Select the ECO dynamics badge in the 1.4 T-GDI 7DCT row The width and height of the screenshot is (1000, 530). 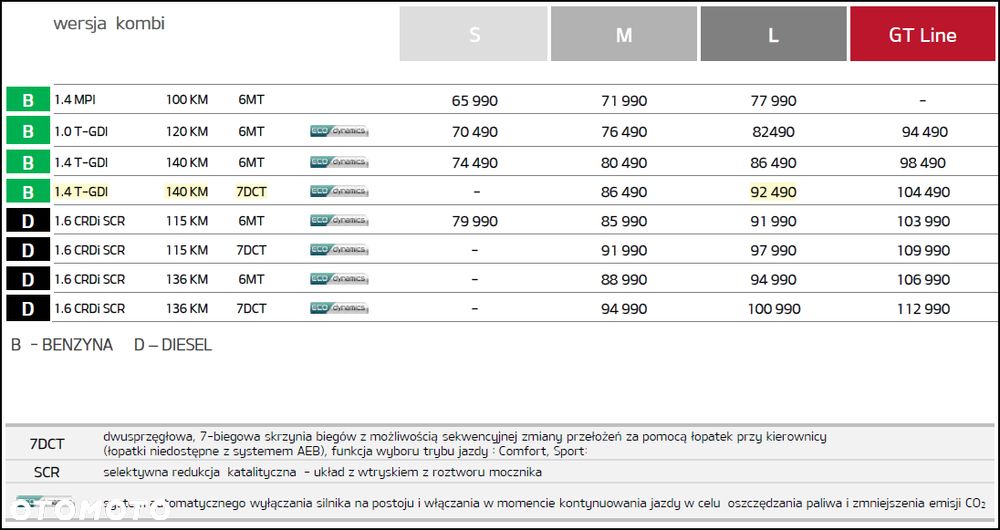point(339,191)
